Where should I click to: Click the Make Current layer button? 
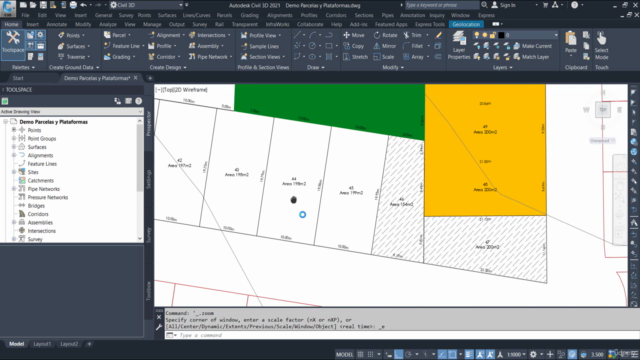point(532,46)
